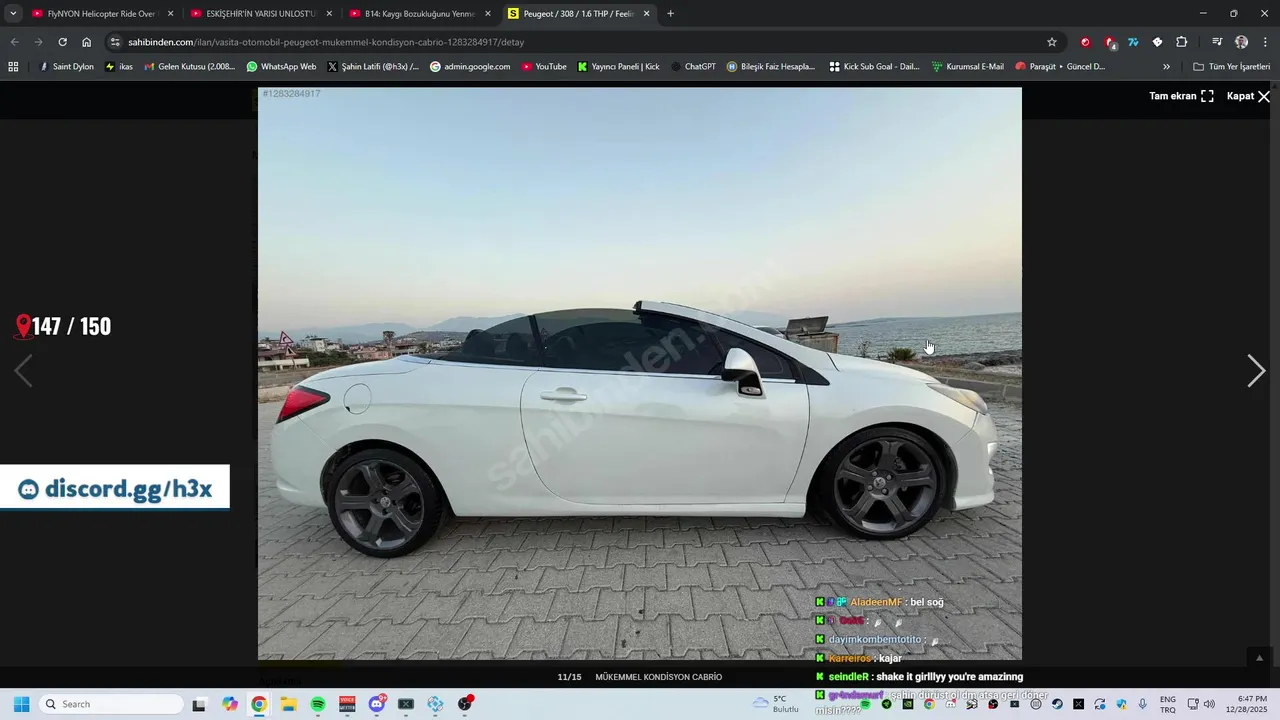Reload the sahibinden page
1280x720 pixels.
[62, 42]
